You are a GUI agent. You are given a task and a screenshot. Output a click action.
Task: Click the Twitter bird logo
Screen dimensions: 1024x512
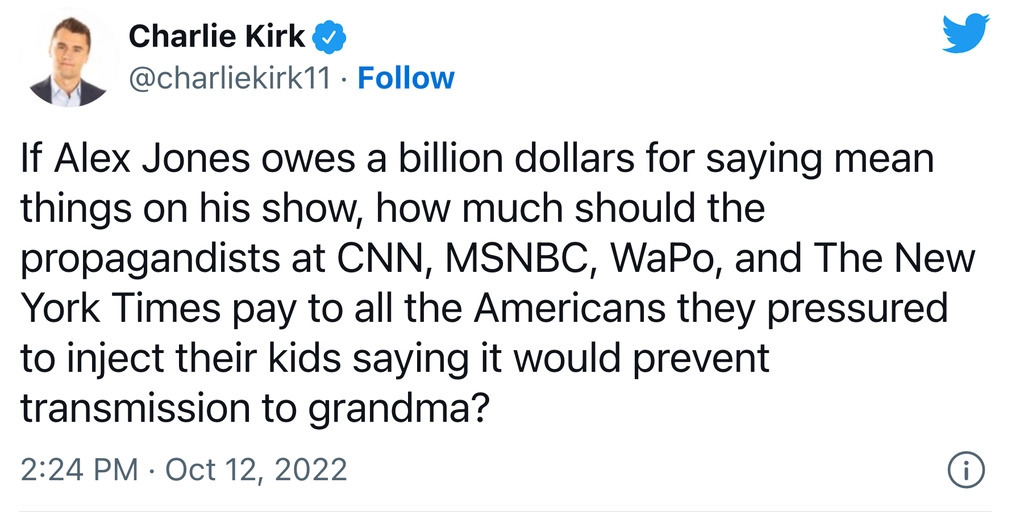click(x=966, y=33)
